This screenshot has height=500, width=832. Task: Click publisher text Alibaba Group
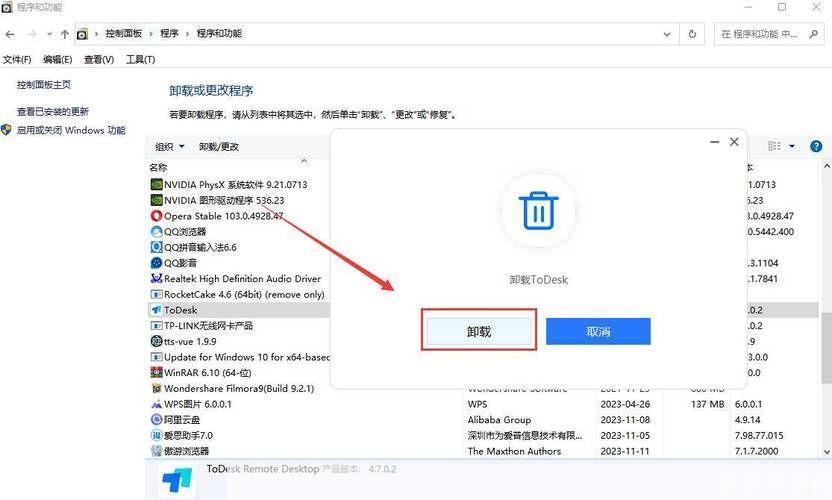499,419
